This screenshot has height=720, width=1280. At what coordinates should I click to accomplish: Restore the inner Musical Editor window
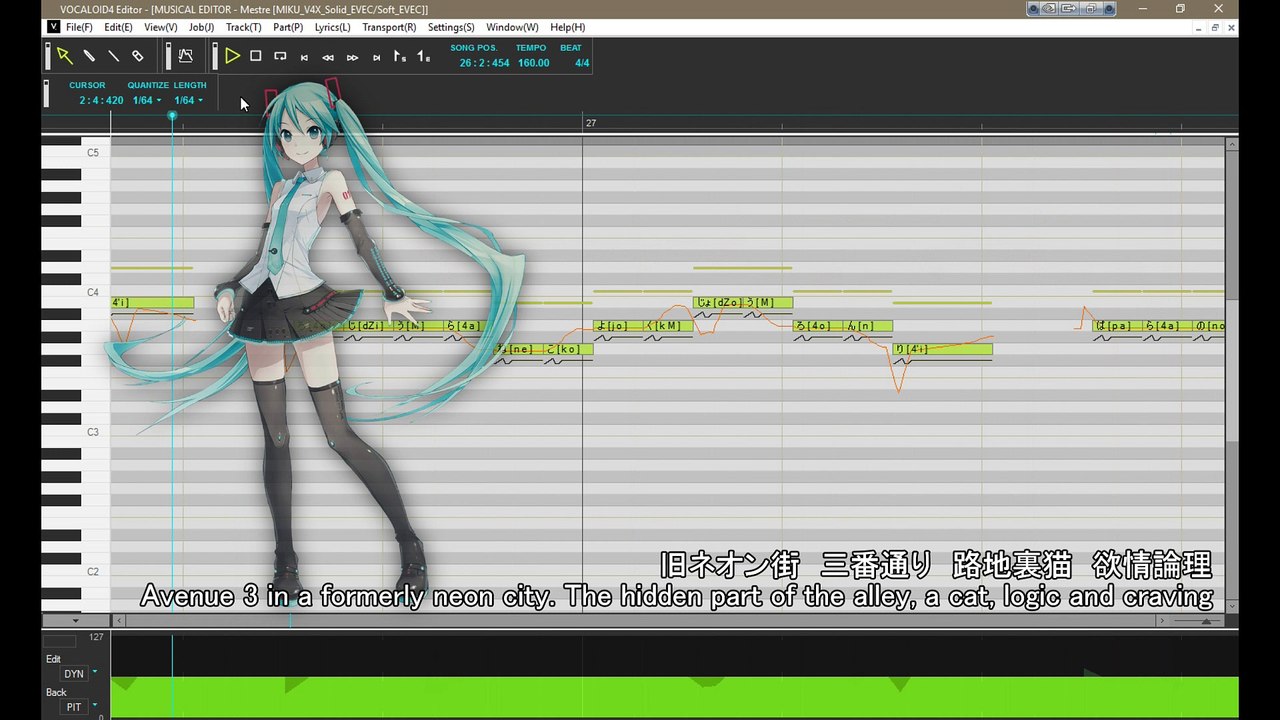[x=1215, y=27]
